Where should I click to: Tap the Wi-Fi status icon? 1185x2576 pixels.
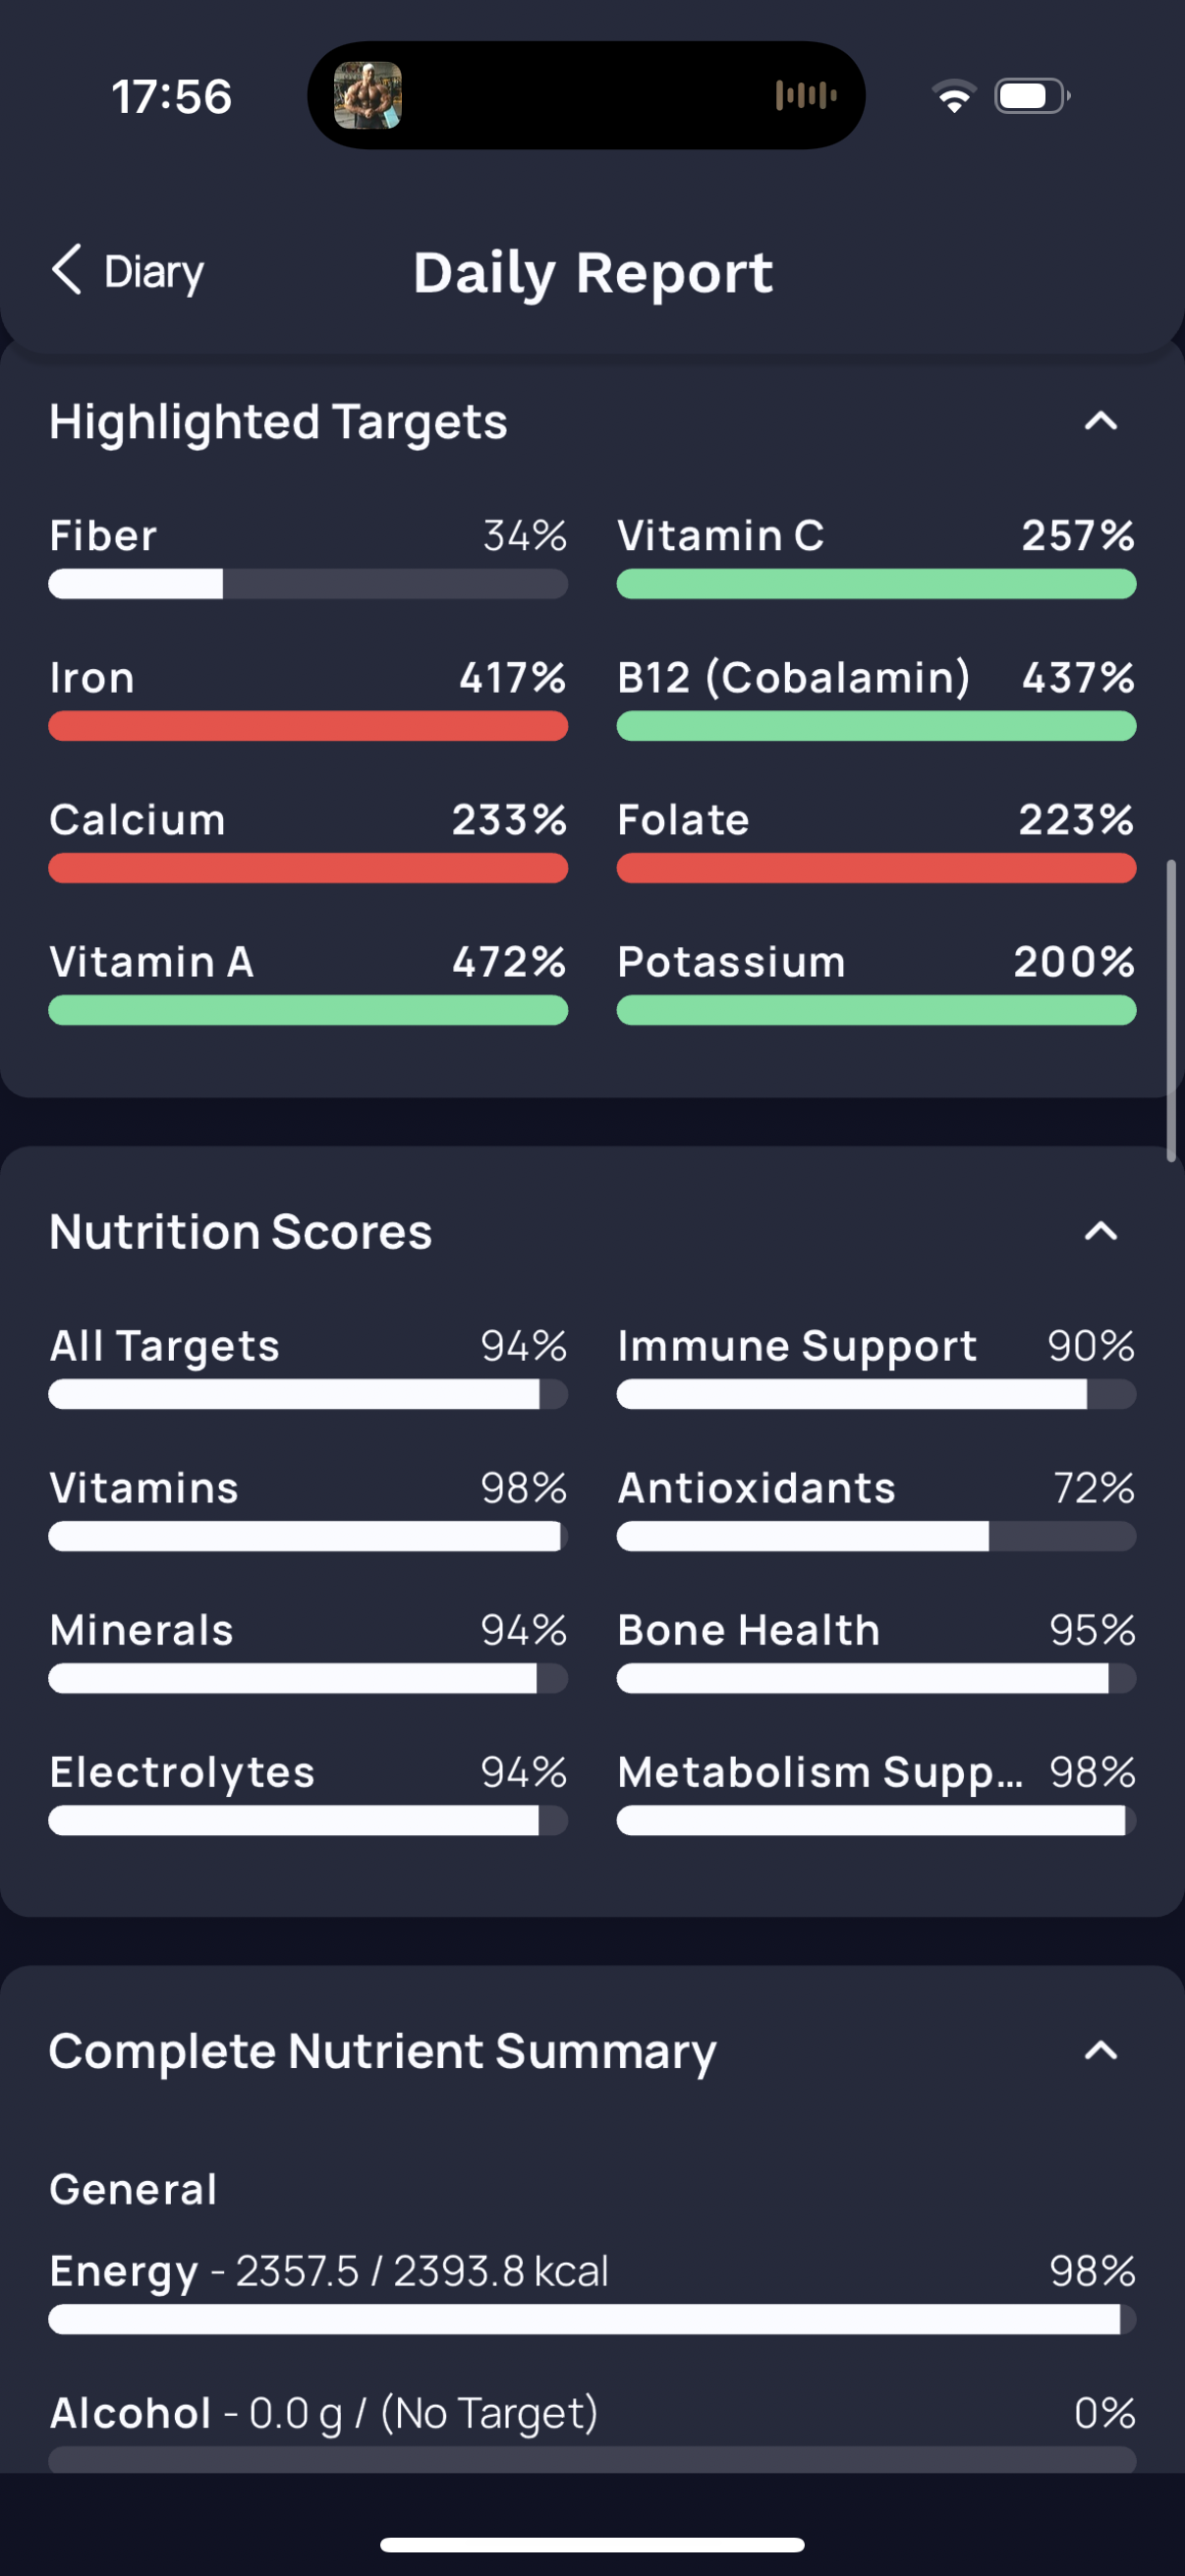click(954, 96)
